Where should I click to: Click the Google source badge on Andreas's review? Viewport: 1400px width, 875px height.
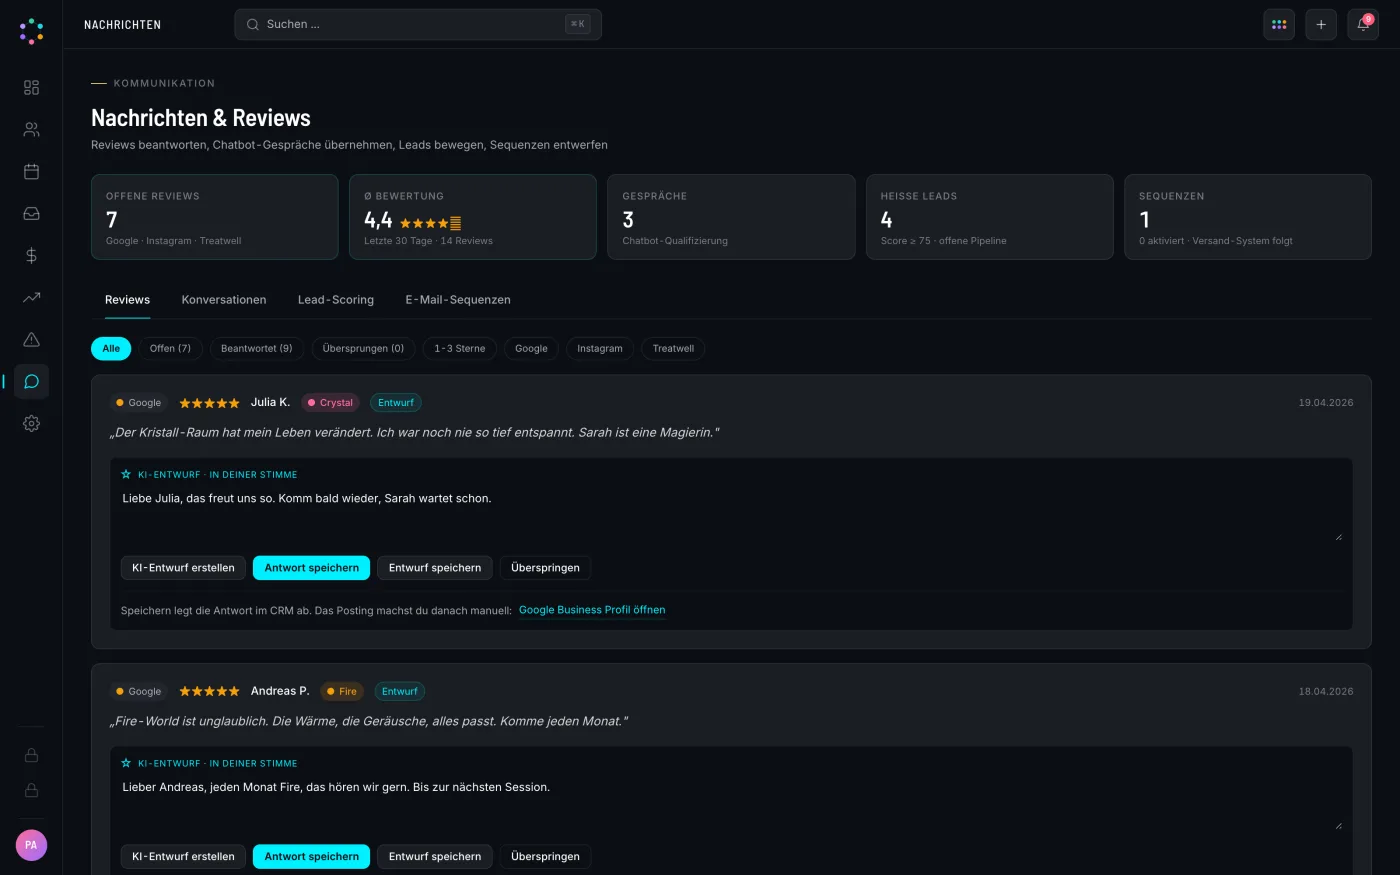[x=139, y=692]
